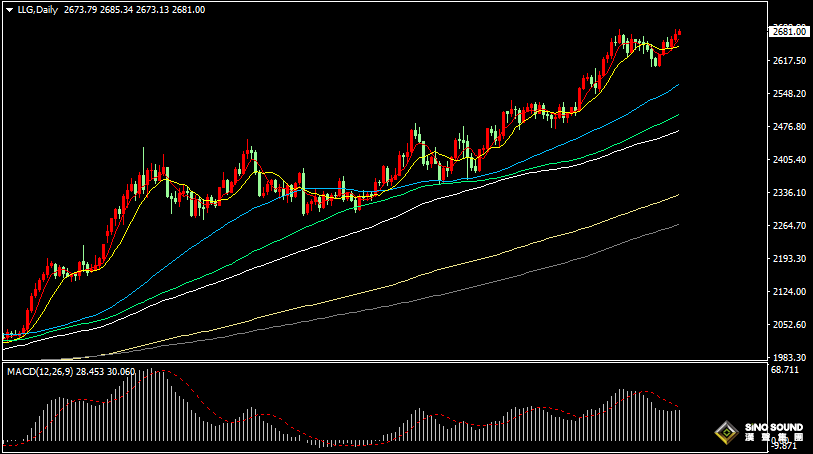Click the 68.711 MACD scale label
This screenshot has height=454, width=813.
[x=785, y=370]
